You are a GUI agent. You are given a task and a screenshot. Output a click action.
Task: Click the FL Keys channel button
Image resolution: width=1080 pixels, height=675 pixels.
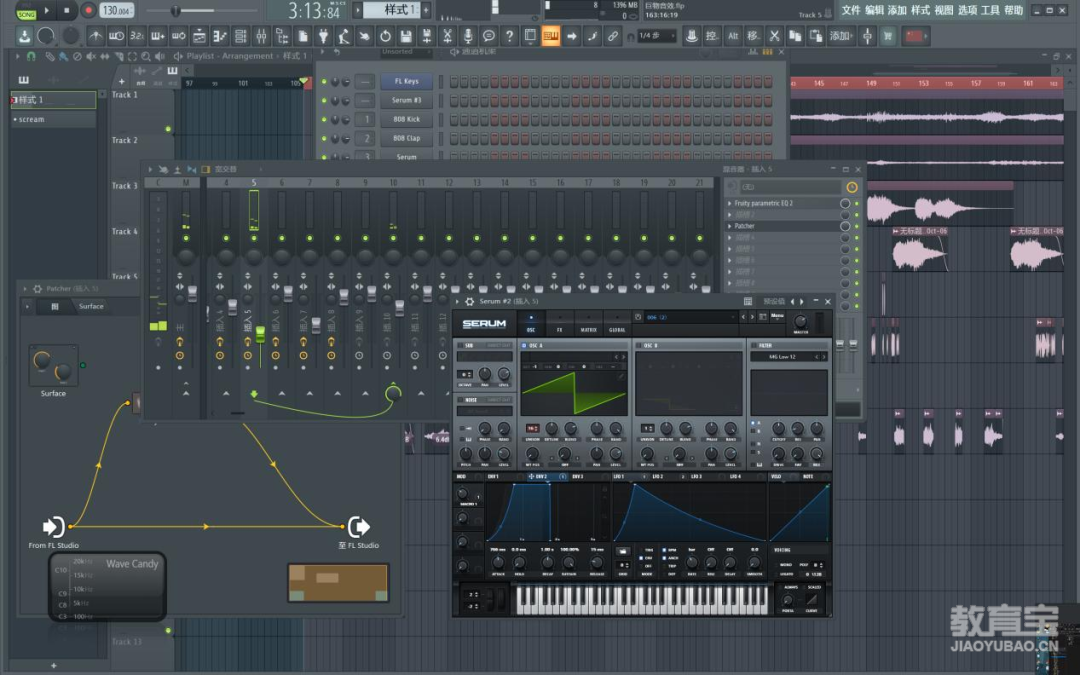(406, 81)
